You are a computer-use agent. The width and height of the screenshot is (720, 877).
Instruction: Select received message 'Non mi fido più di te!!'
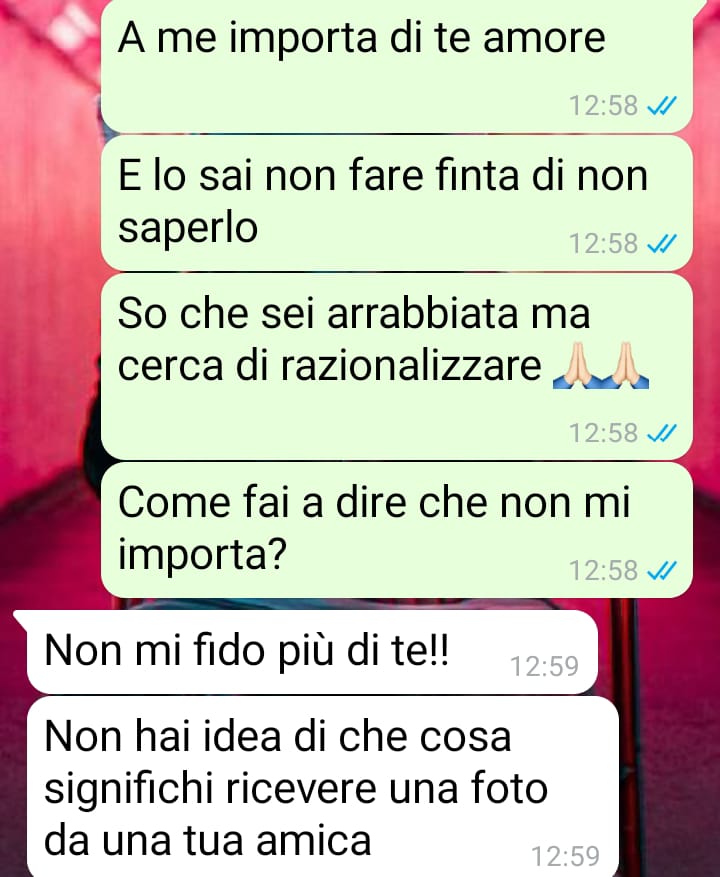point(312,652)
